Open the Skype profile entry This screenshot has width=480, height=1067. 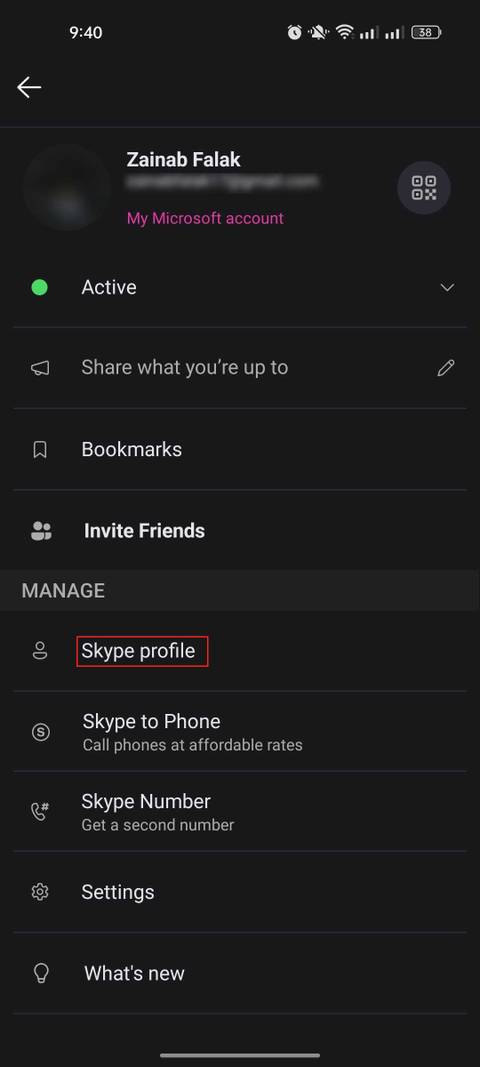[x=240, y=651]
